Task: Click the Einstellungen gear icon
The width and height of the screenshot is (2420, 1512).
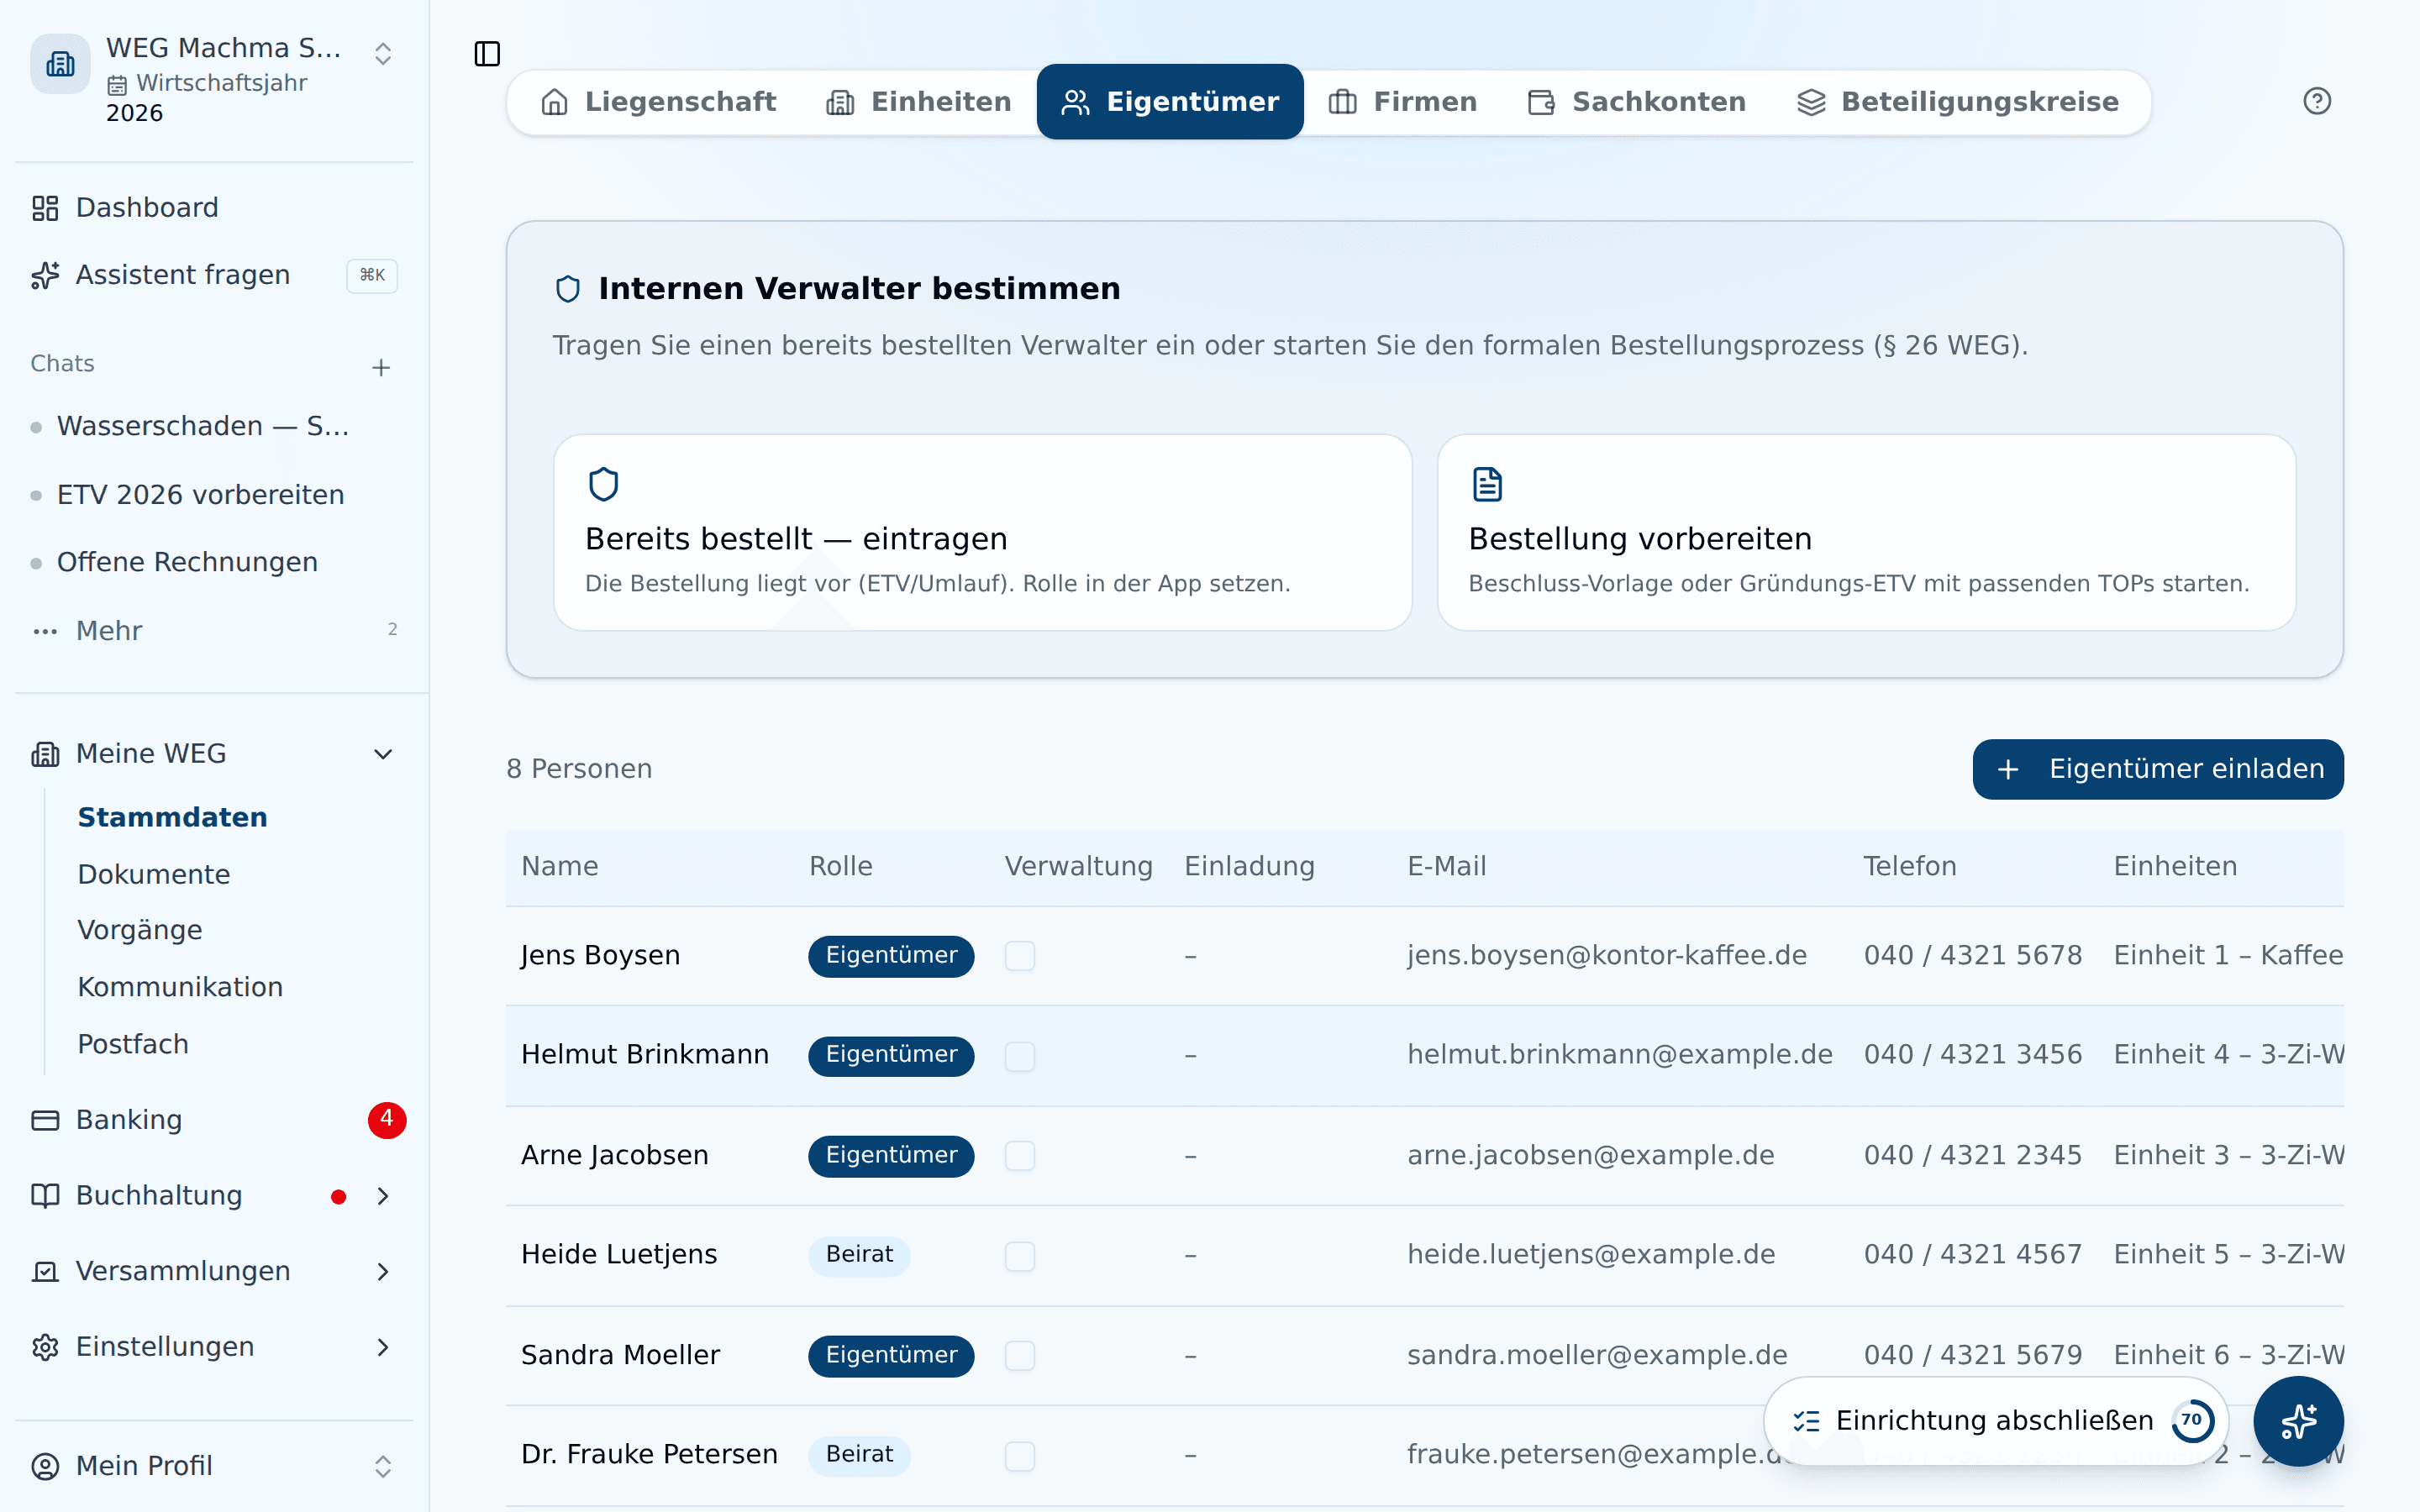Action: click(x=45, y=1347)
